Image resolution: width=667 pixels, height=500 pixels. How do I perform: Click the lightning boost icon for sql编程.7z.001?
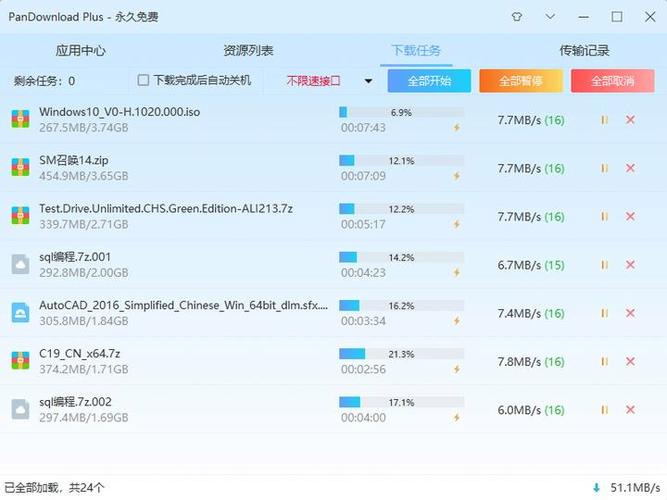456,272
